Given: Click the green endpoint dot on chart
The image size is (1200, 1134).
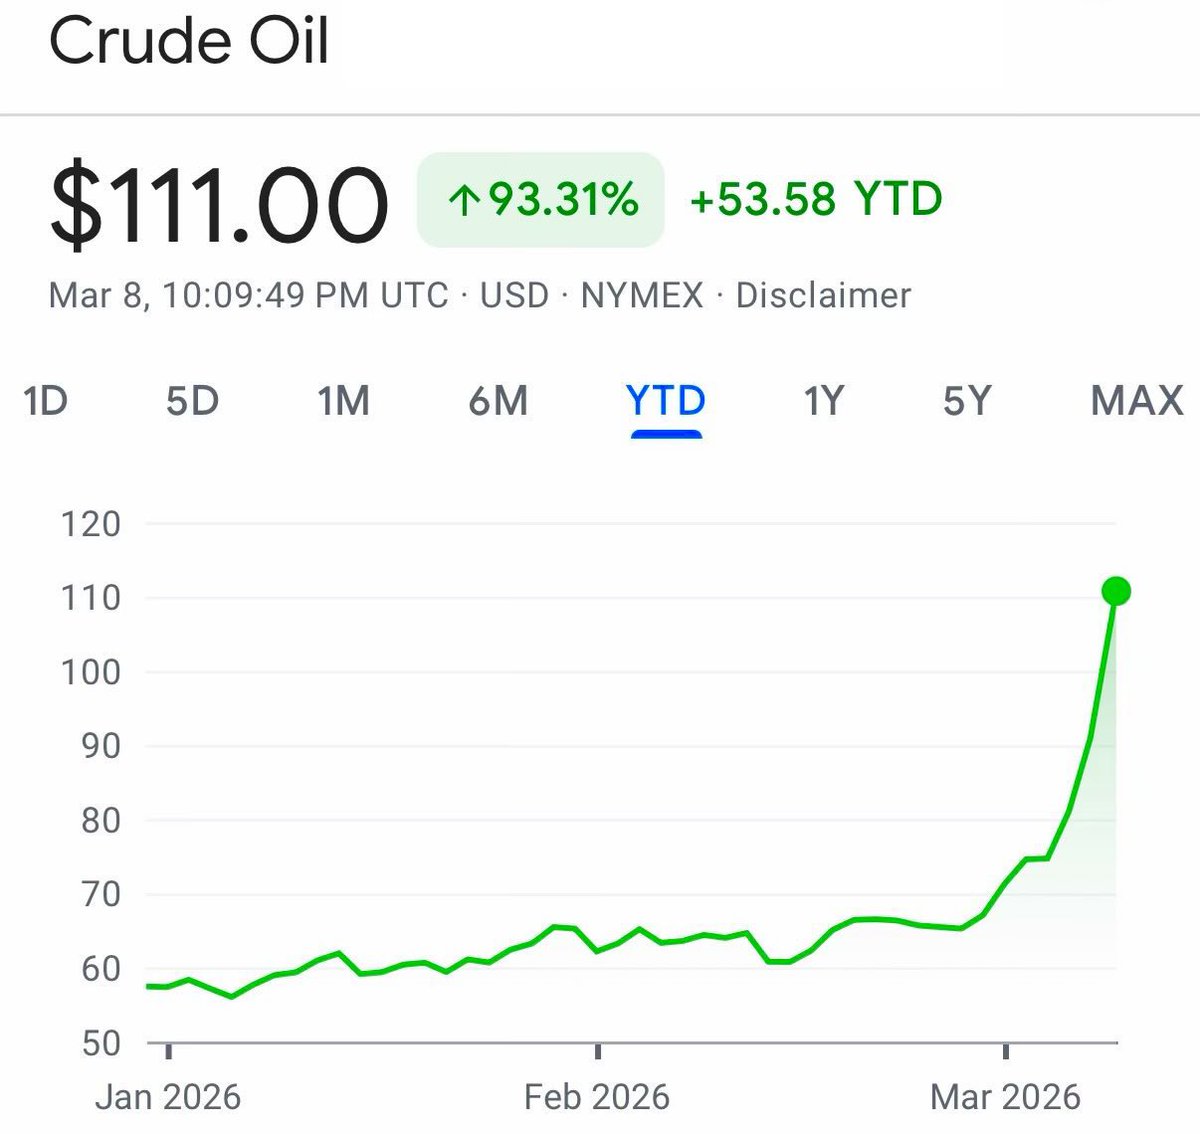Looking at the screenshot, I should [1116, 591].
